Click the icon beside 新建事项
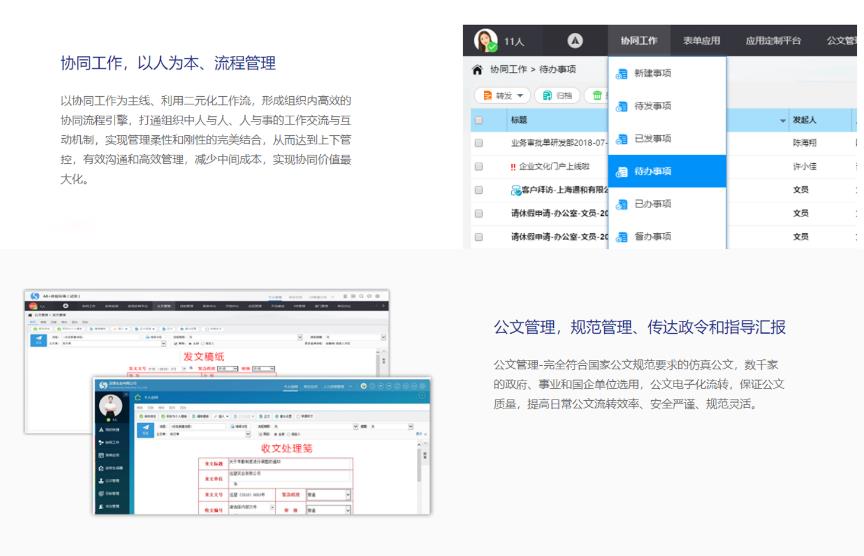 tap(622, 74)
